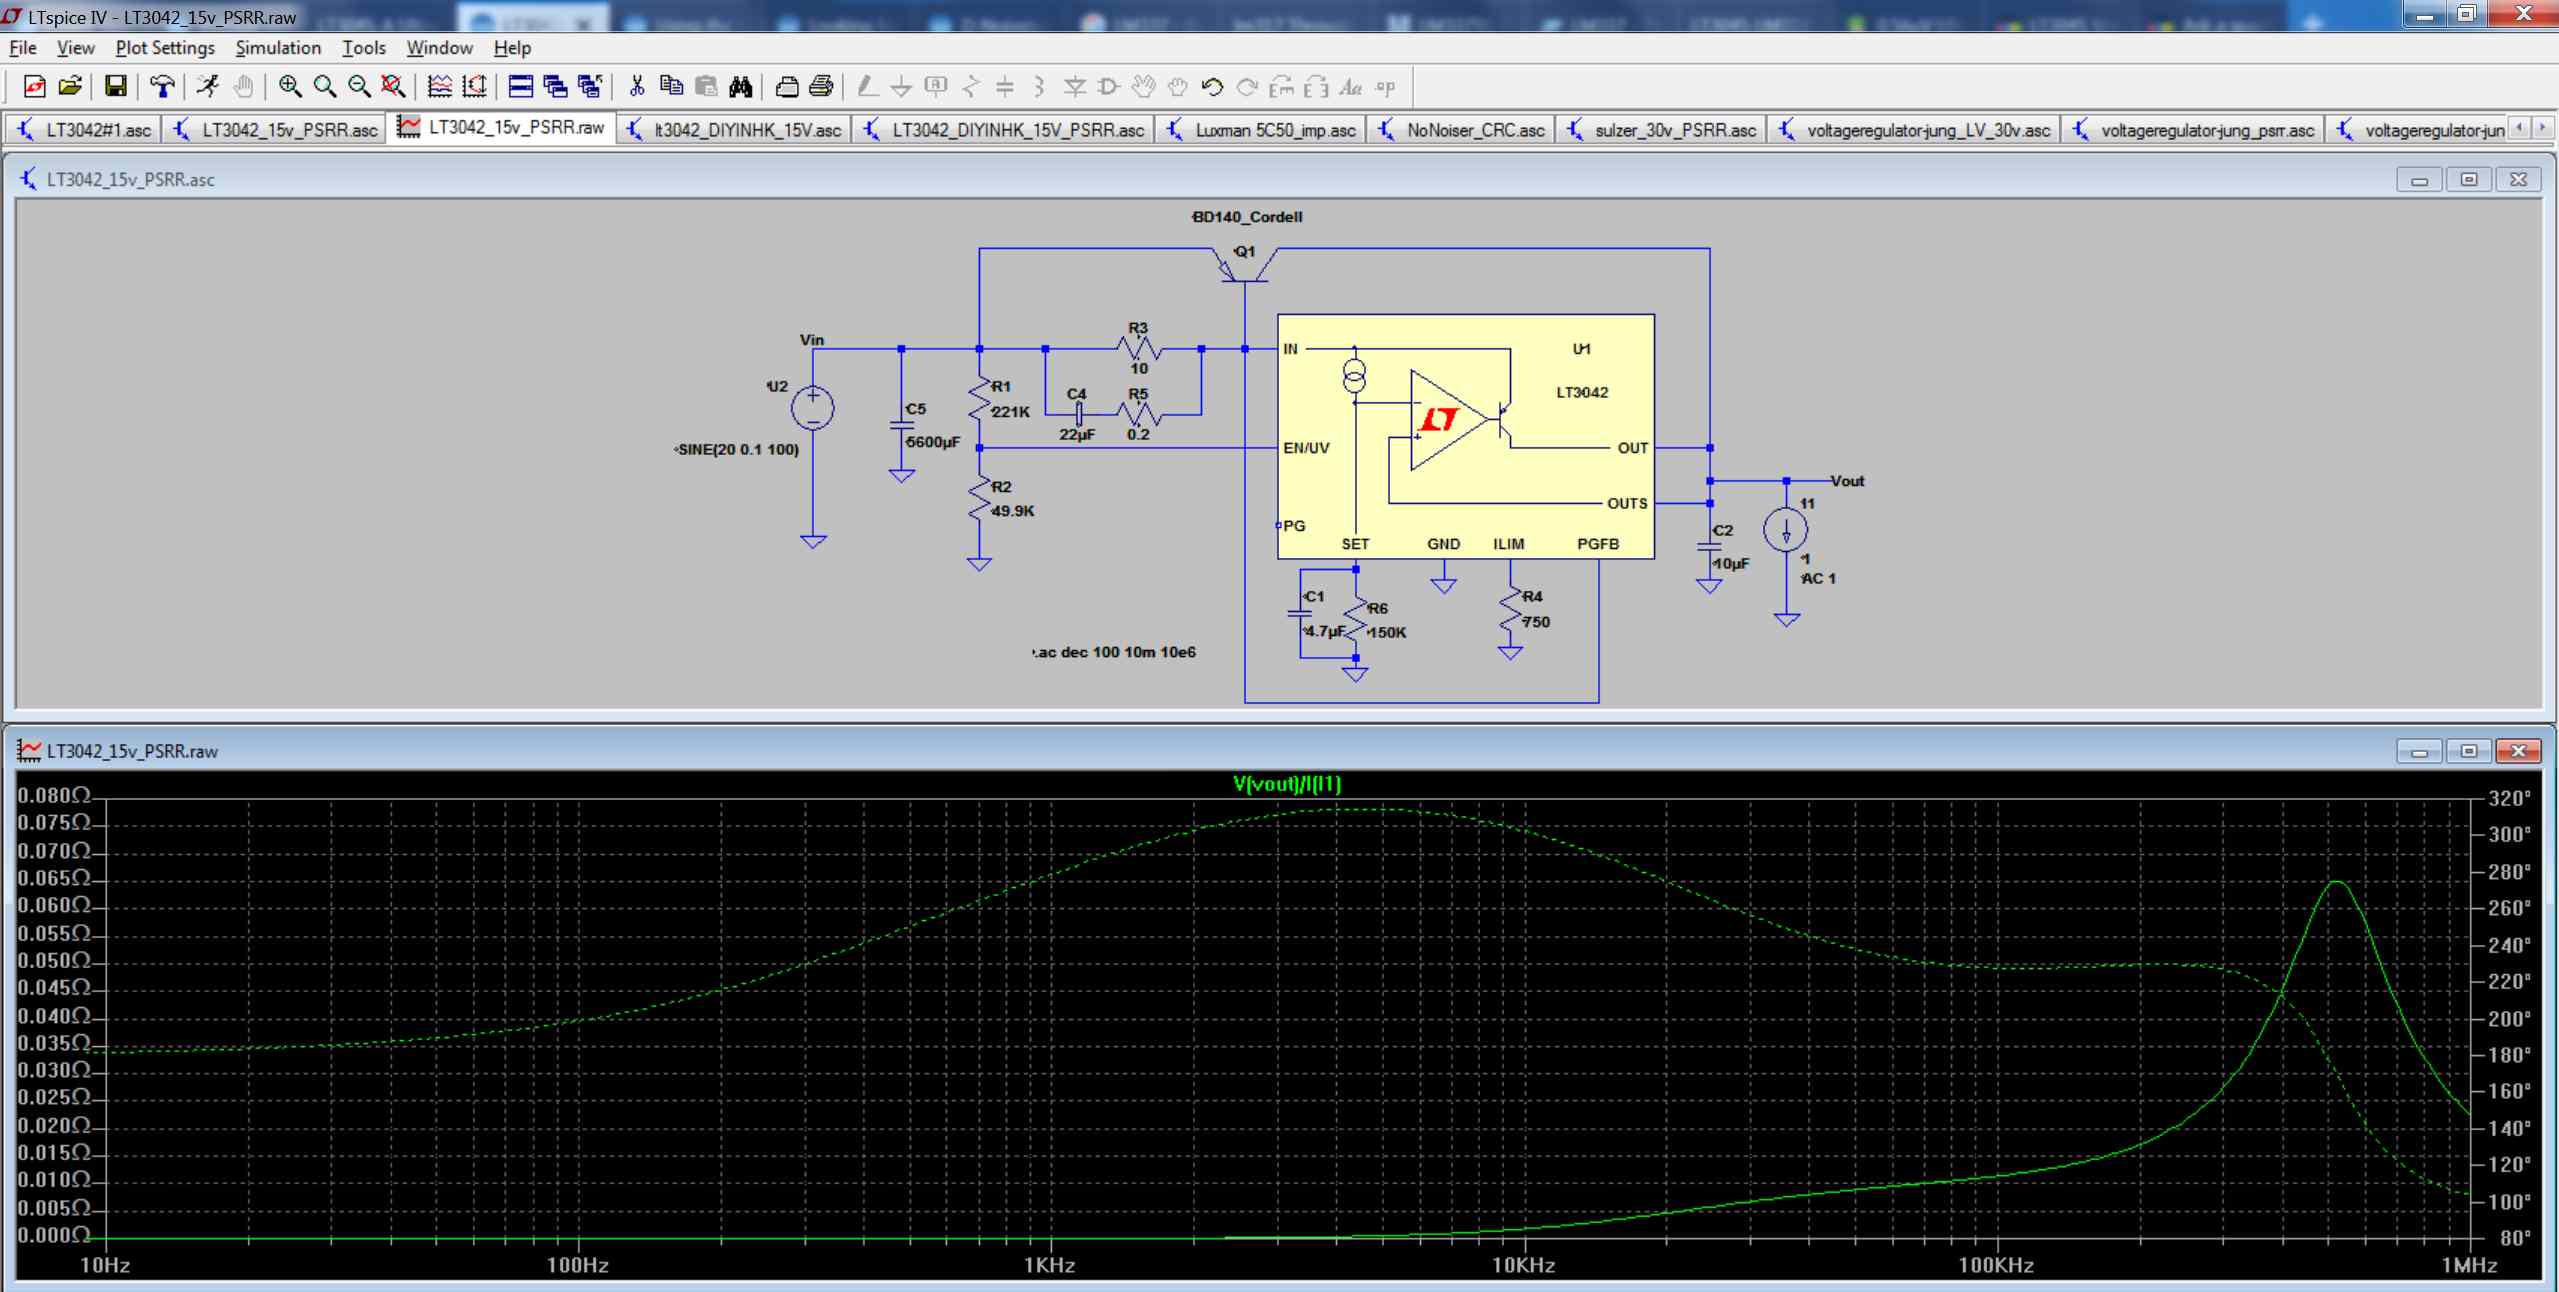Switch to the LT3042_15v_PSRR.asc tab
Image resolution: width=2559 pixels, height=1292 pixels.
(x=276, y=130)
